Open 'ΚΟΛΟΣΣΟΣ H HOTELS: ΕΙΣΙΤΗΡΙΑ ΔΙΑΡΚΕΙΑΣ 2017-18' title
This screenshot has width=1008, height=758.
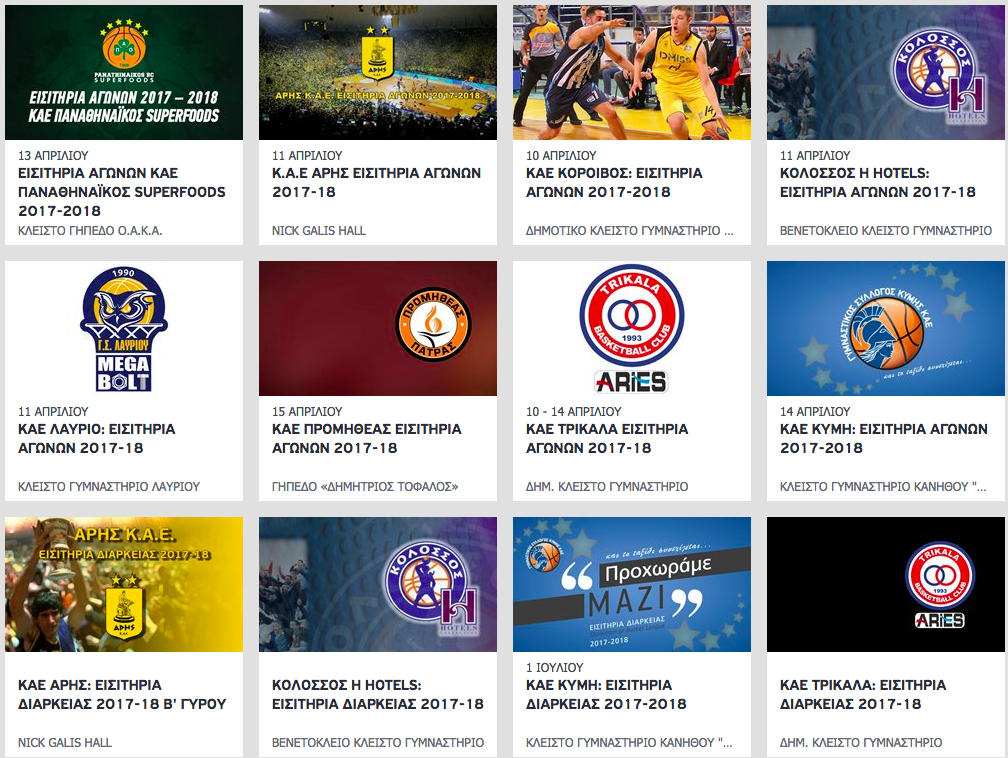tap(377, 694)
